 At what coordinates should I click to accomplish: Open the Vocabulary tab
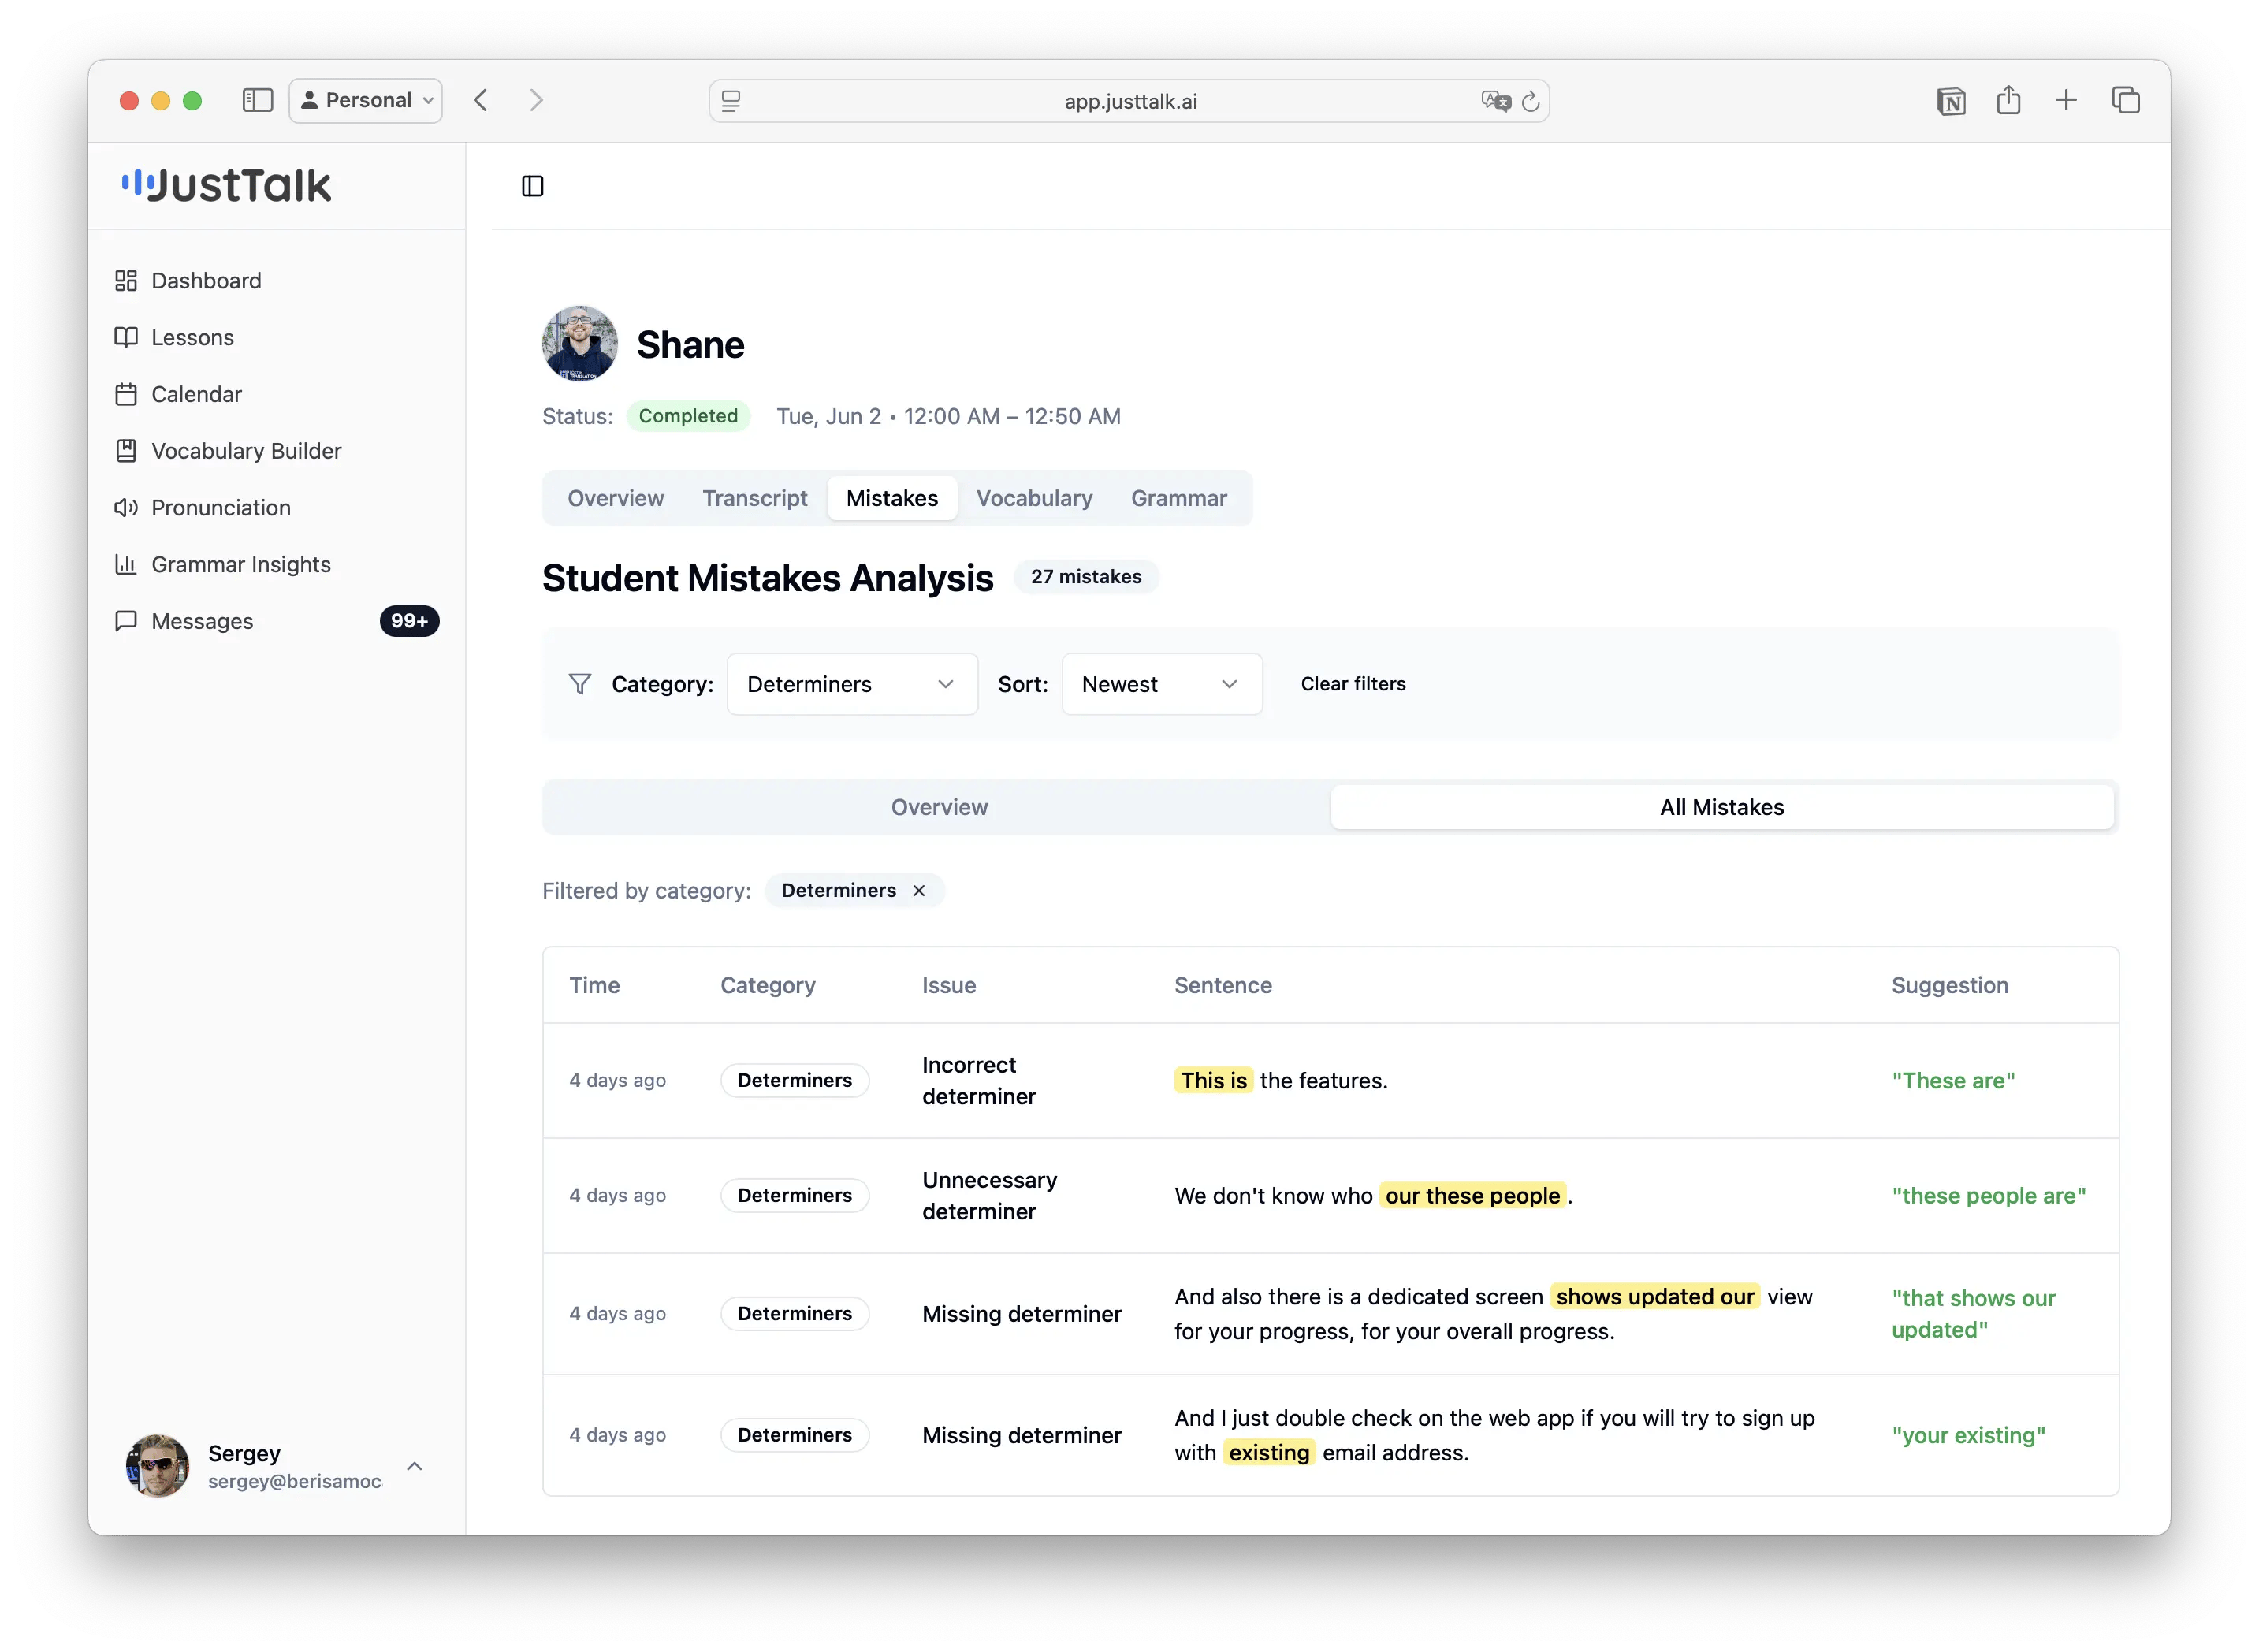pos(1035,498)
